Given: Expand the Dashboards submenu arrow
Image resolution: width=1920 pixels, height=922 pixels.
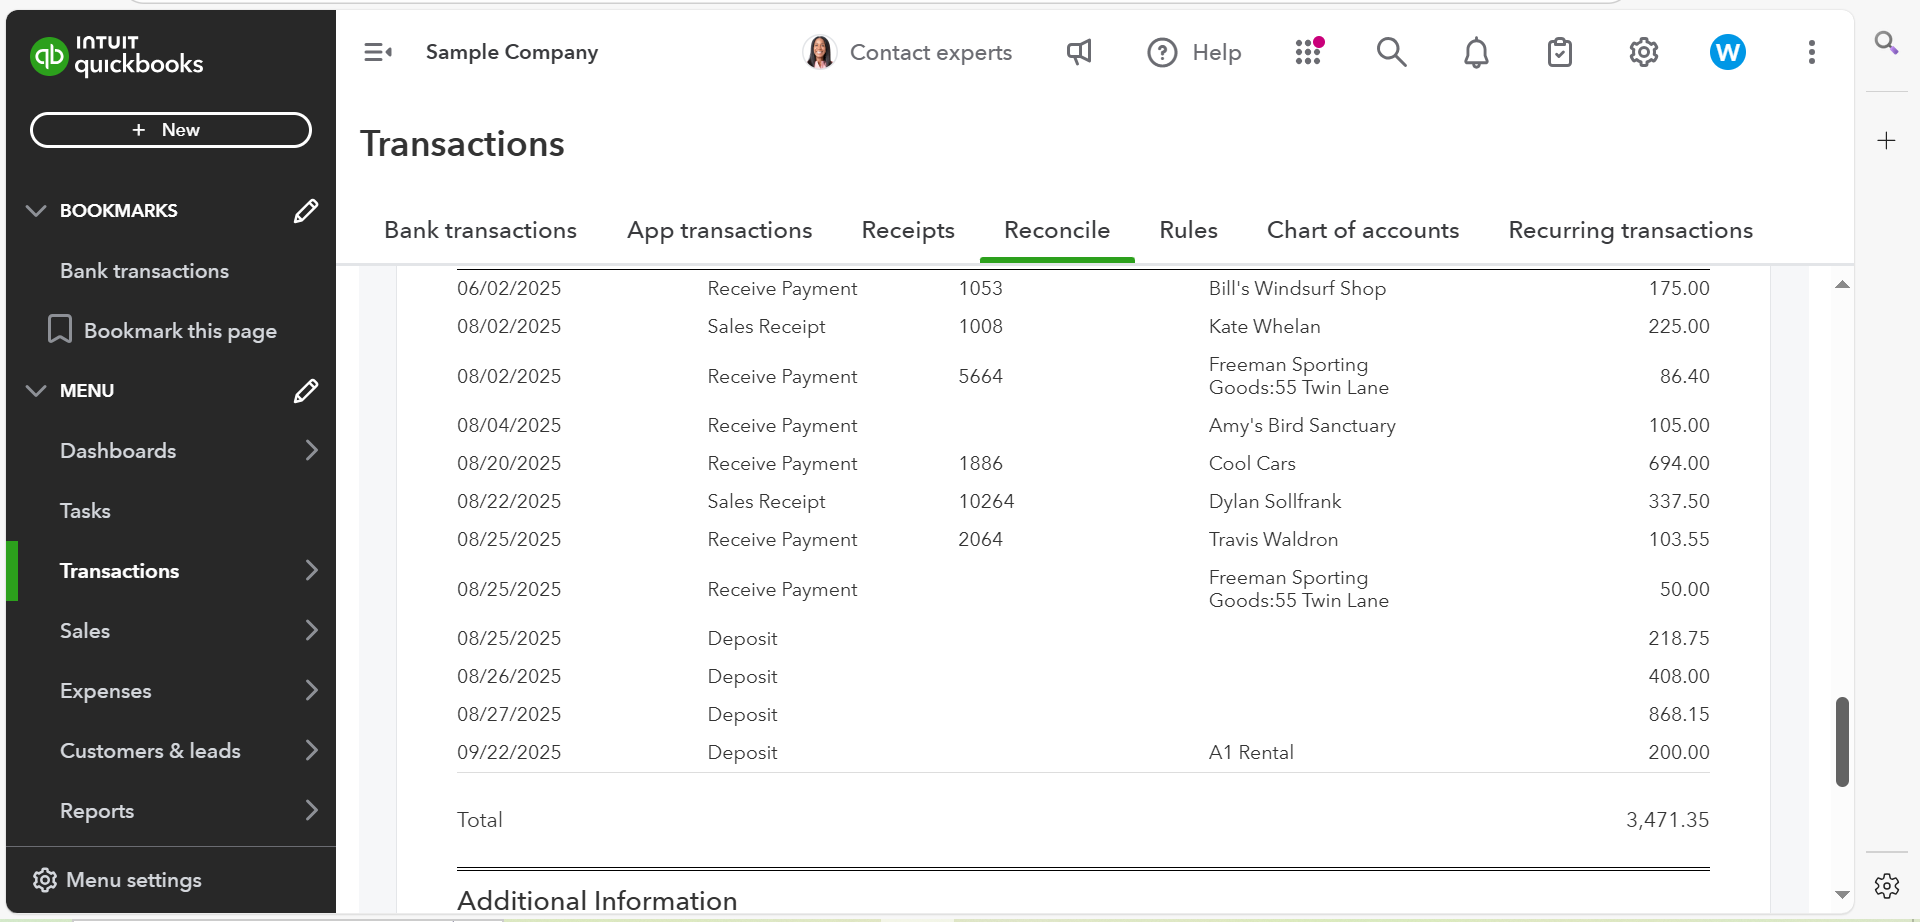Looking at the screenshot, I should point(311,451).
